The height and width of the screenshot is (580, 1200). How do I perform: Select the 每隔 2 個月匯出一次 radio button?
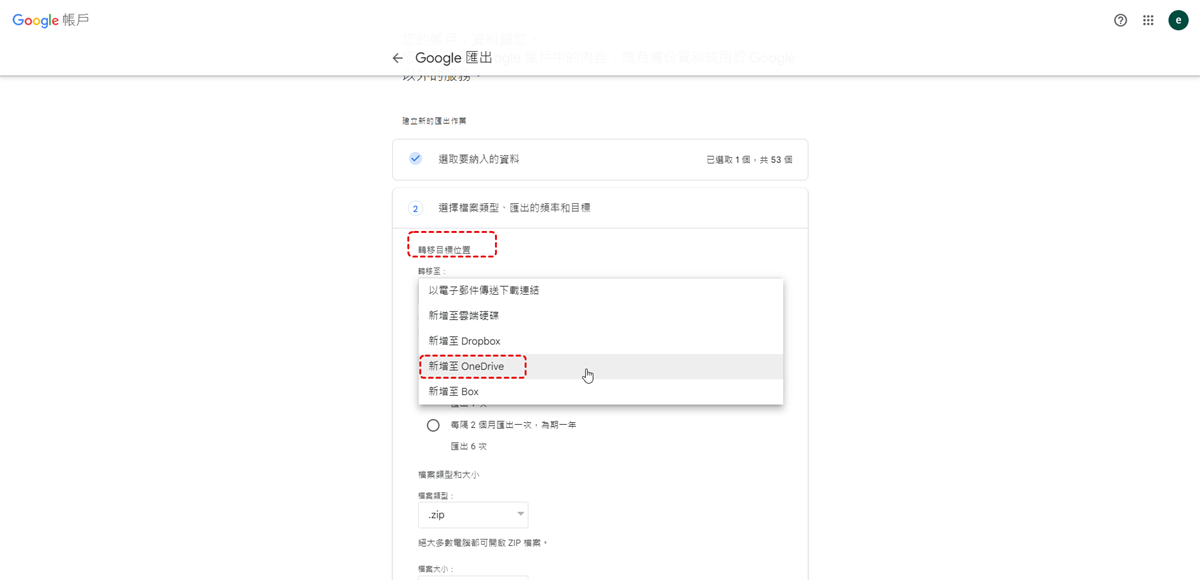(433, 425)
